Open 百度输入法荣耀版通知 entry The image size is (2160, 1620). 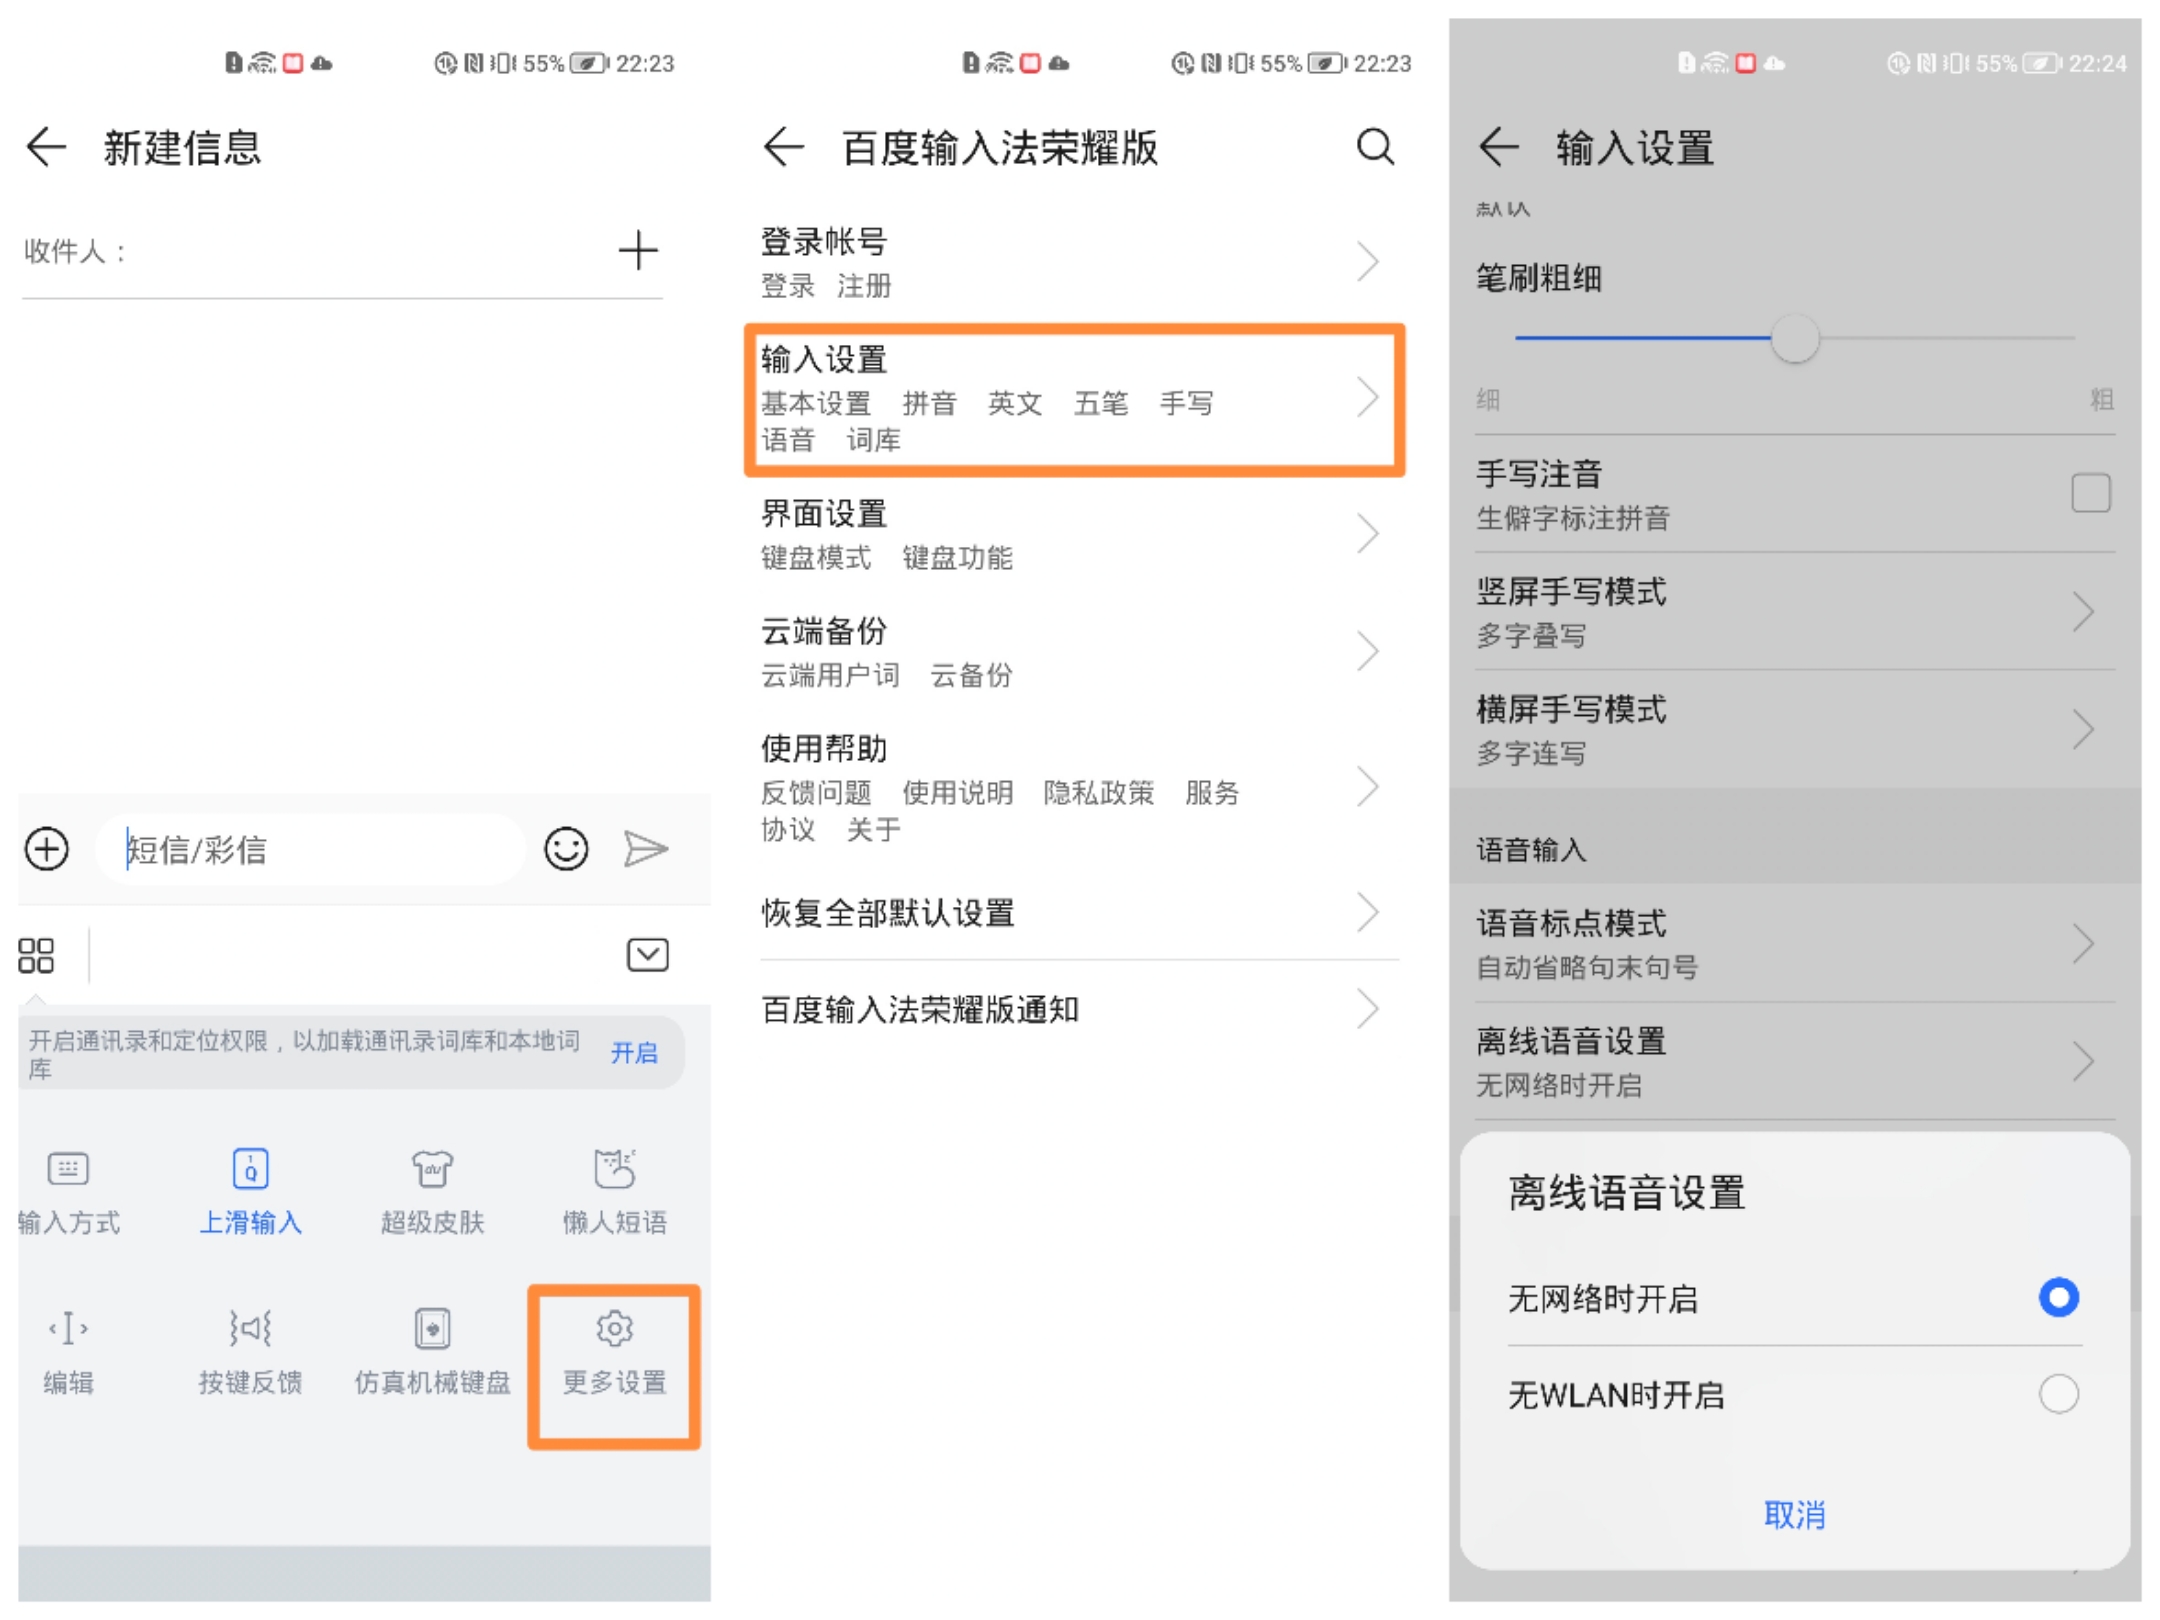click(x=1075, y=1009)
